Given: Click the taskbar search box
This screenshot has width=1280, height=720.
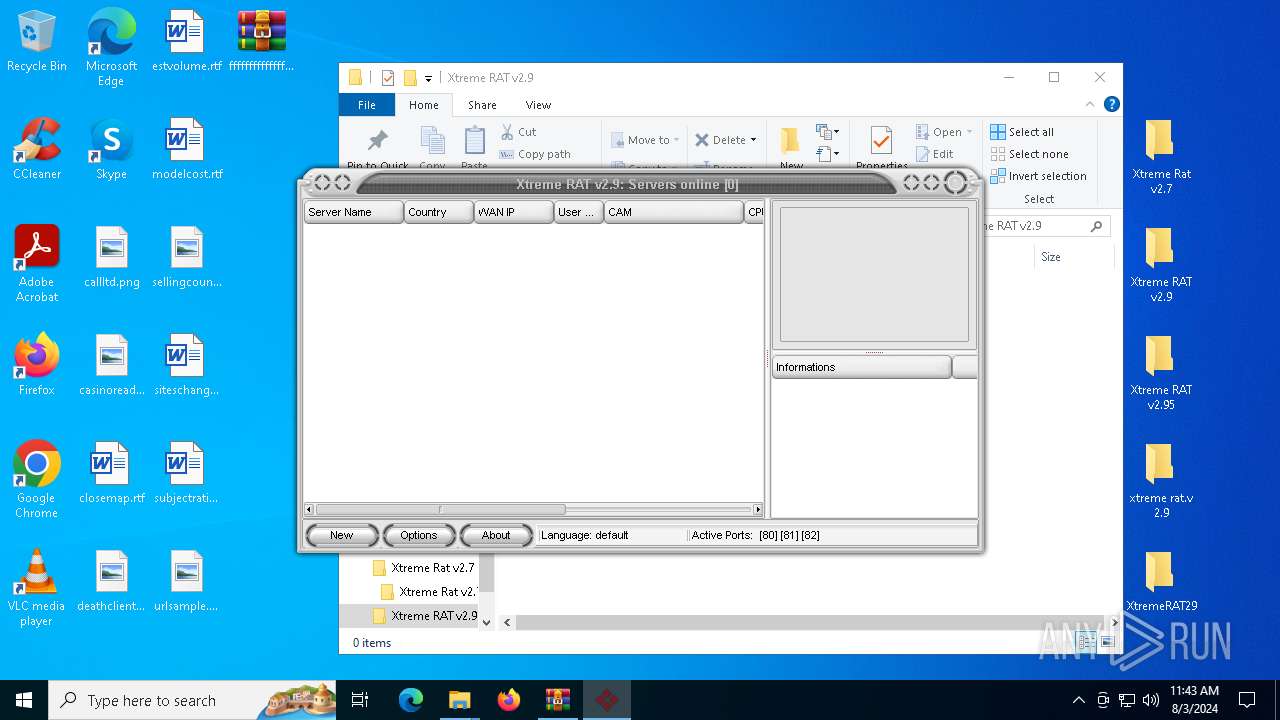Looking at the screenshot, I should point(192,700).
